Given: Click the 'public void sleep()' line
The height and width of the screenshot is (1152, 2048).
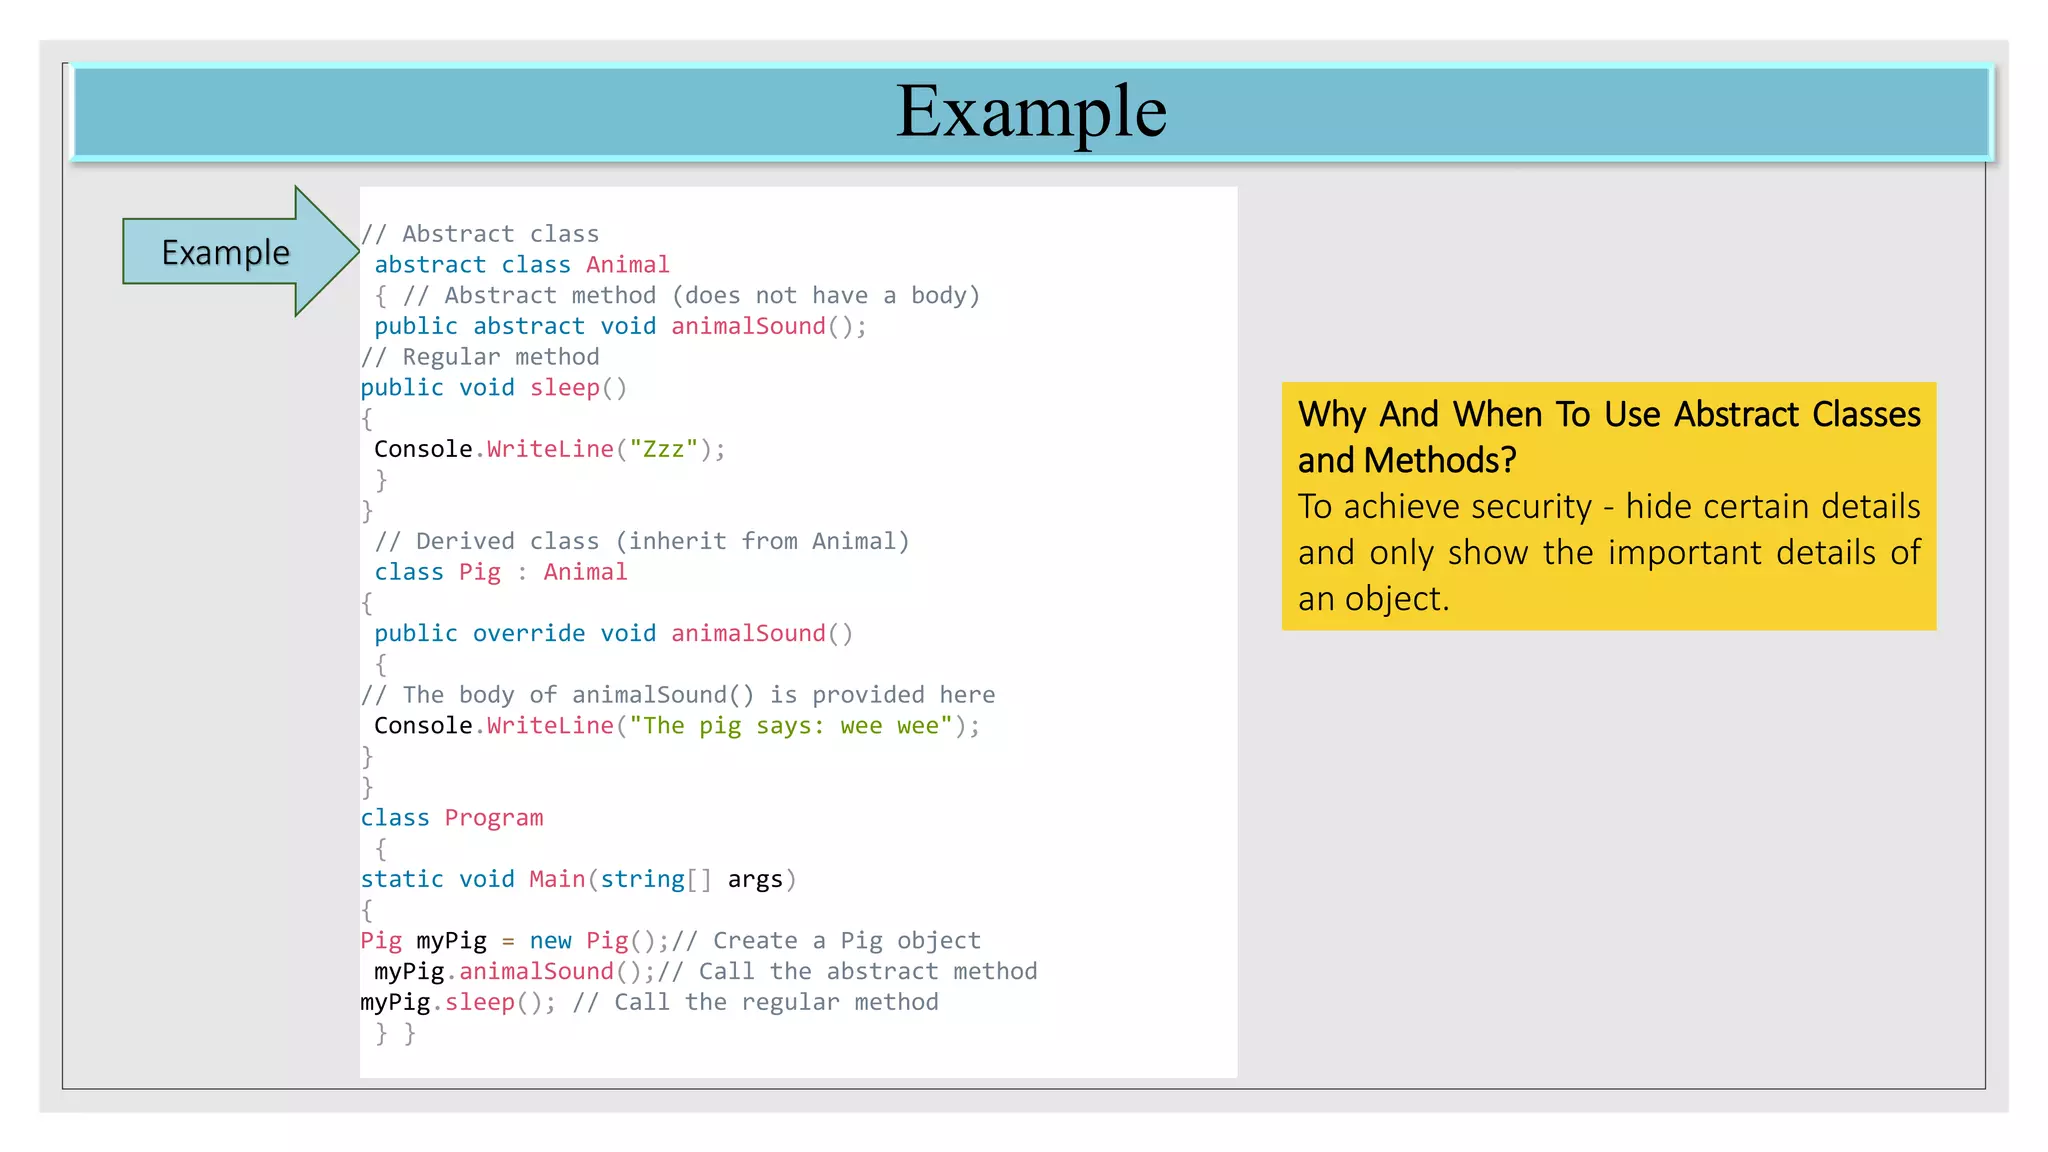Looking at the screenshot, I should coord(493,388).
